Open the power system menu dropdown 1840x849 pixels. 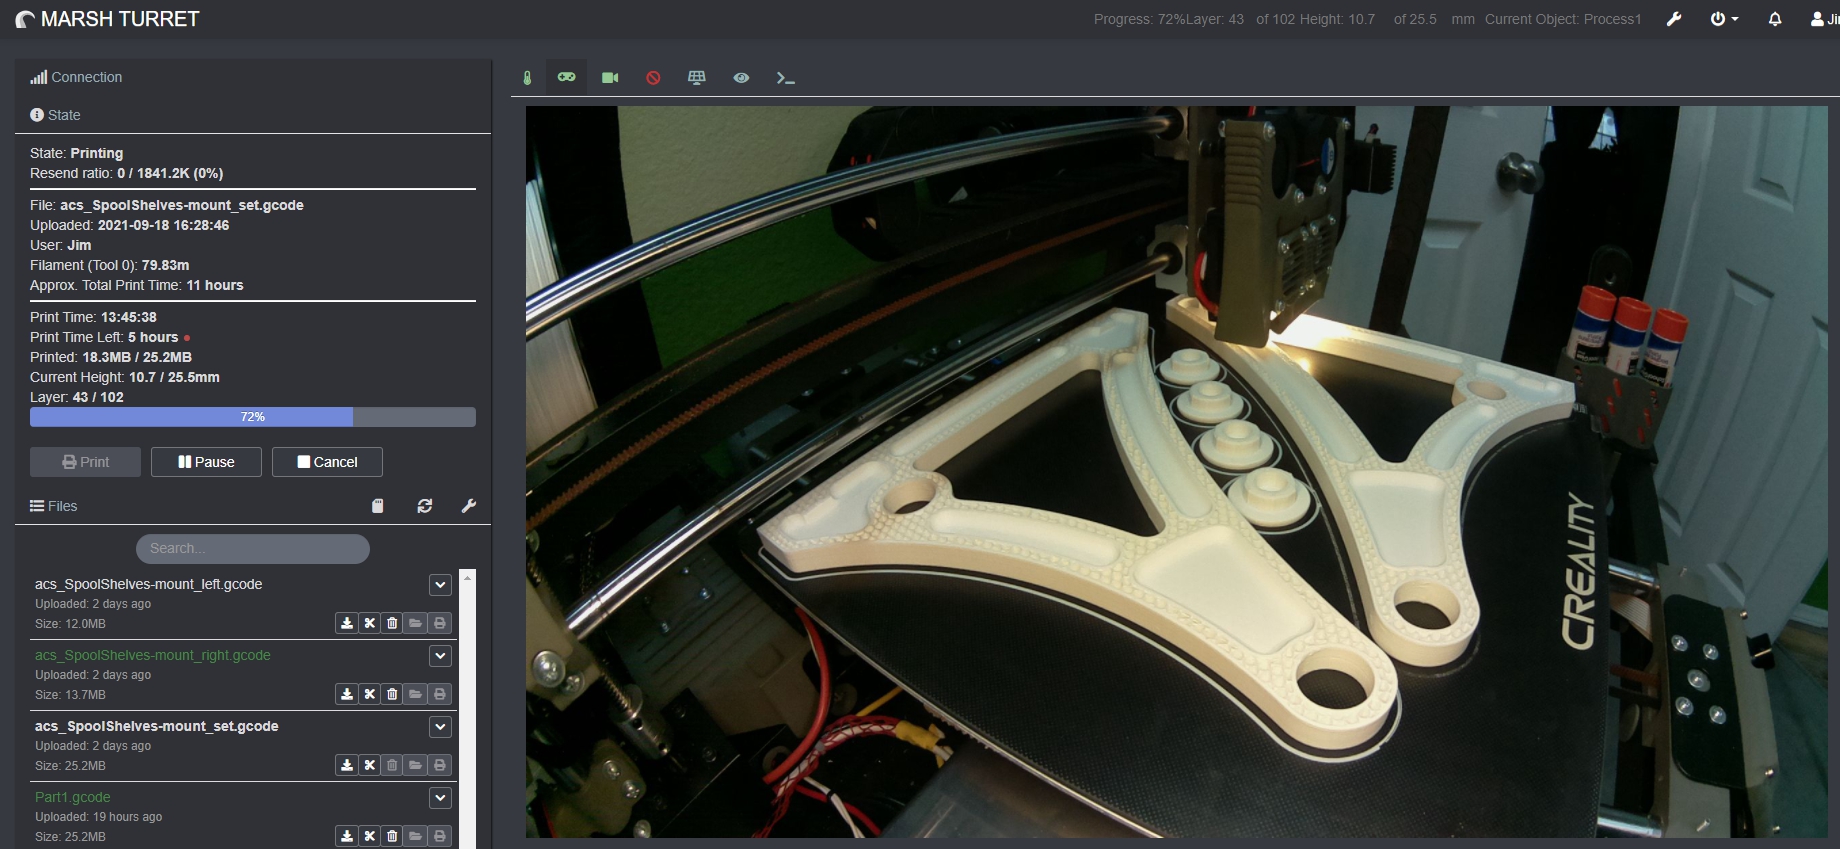pos(1724,19)
